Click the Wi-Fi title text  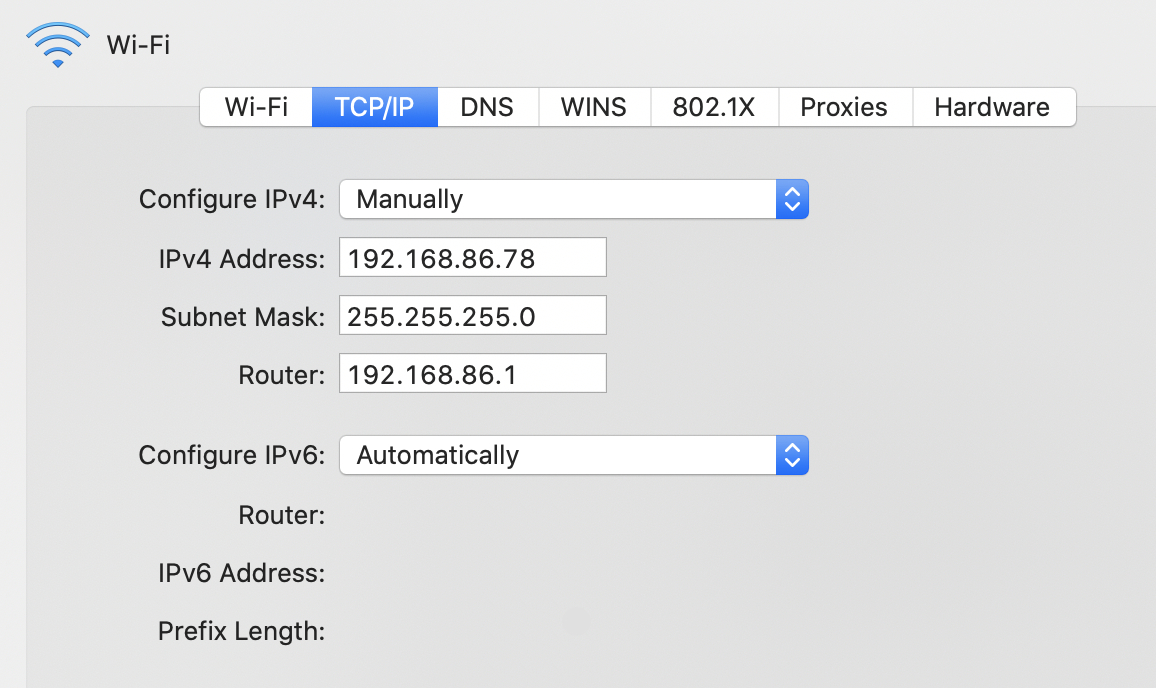pos(138,45)
